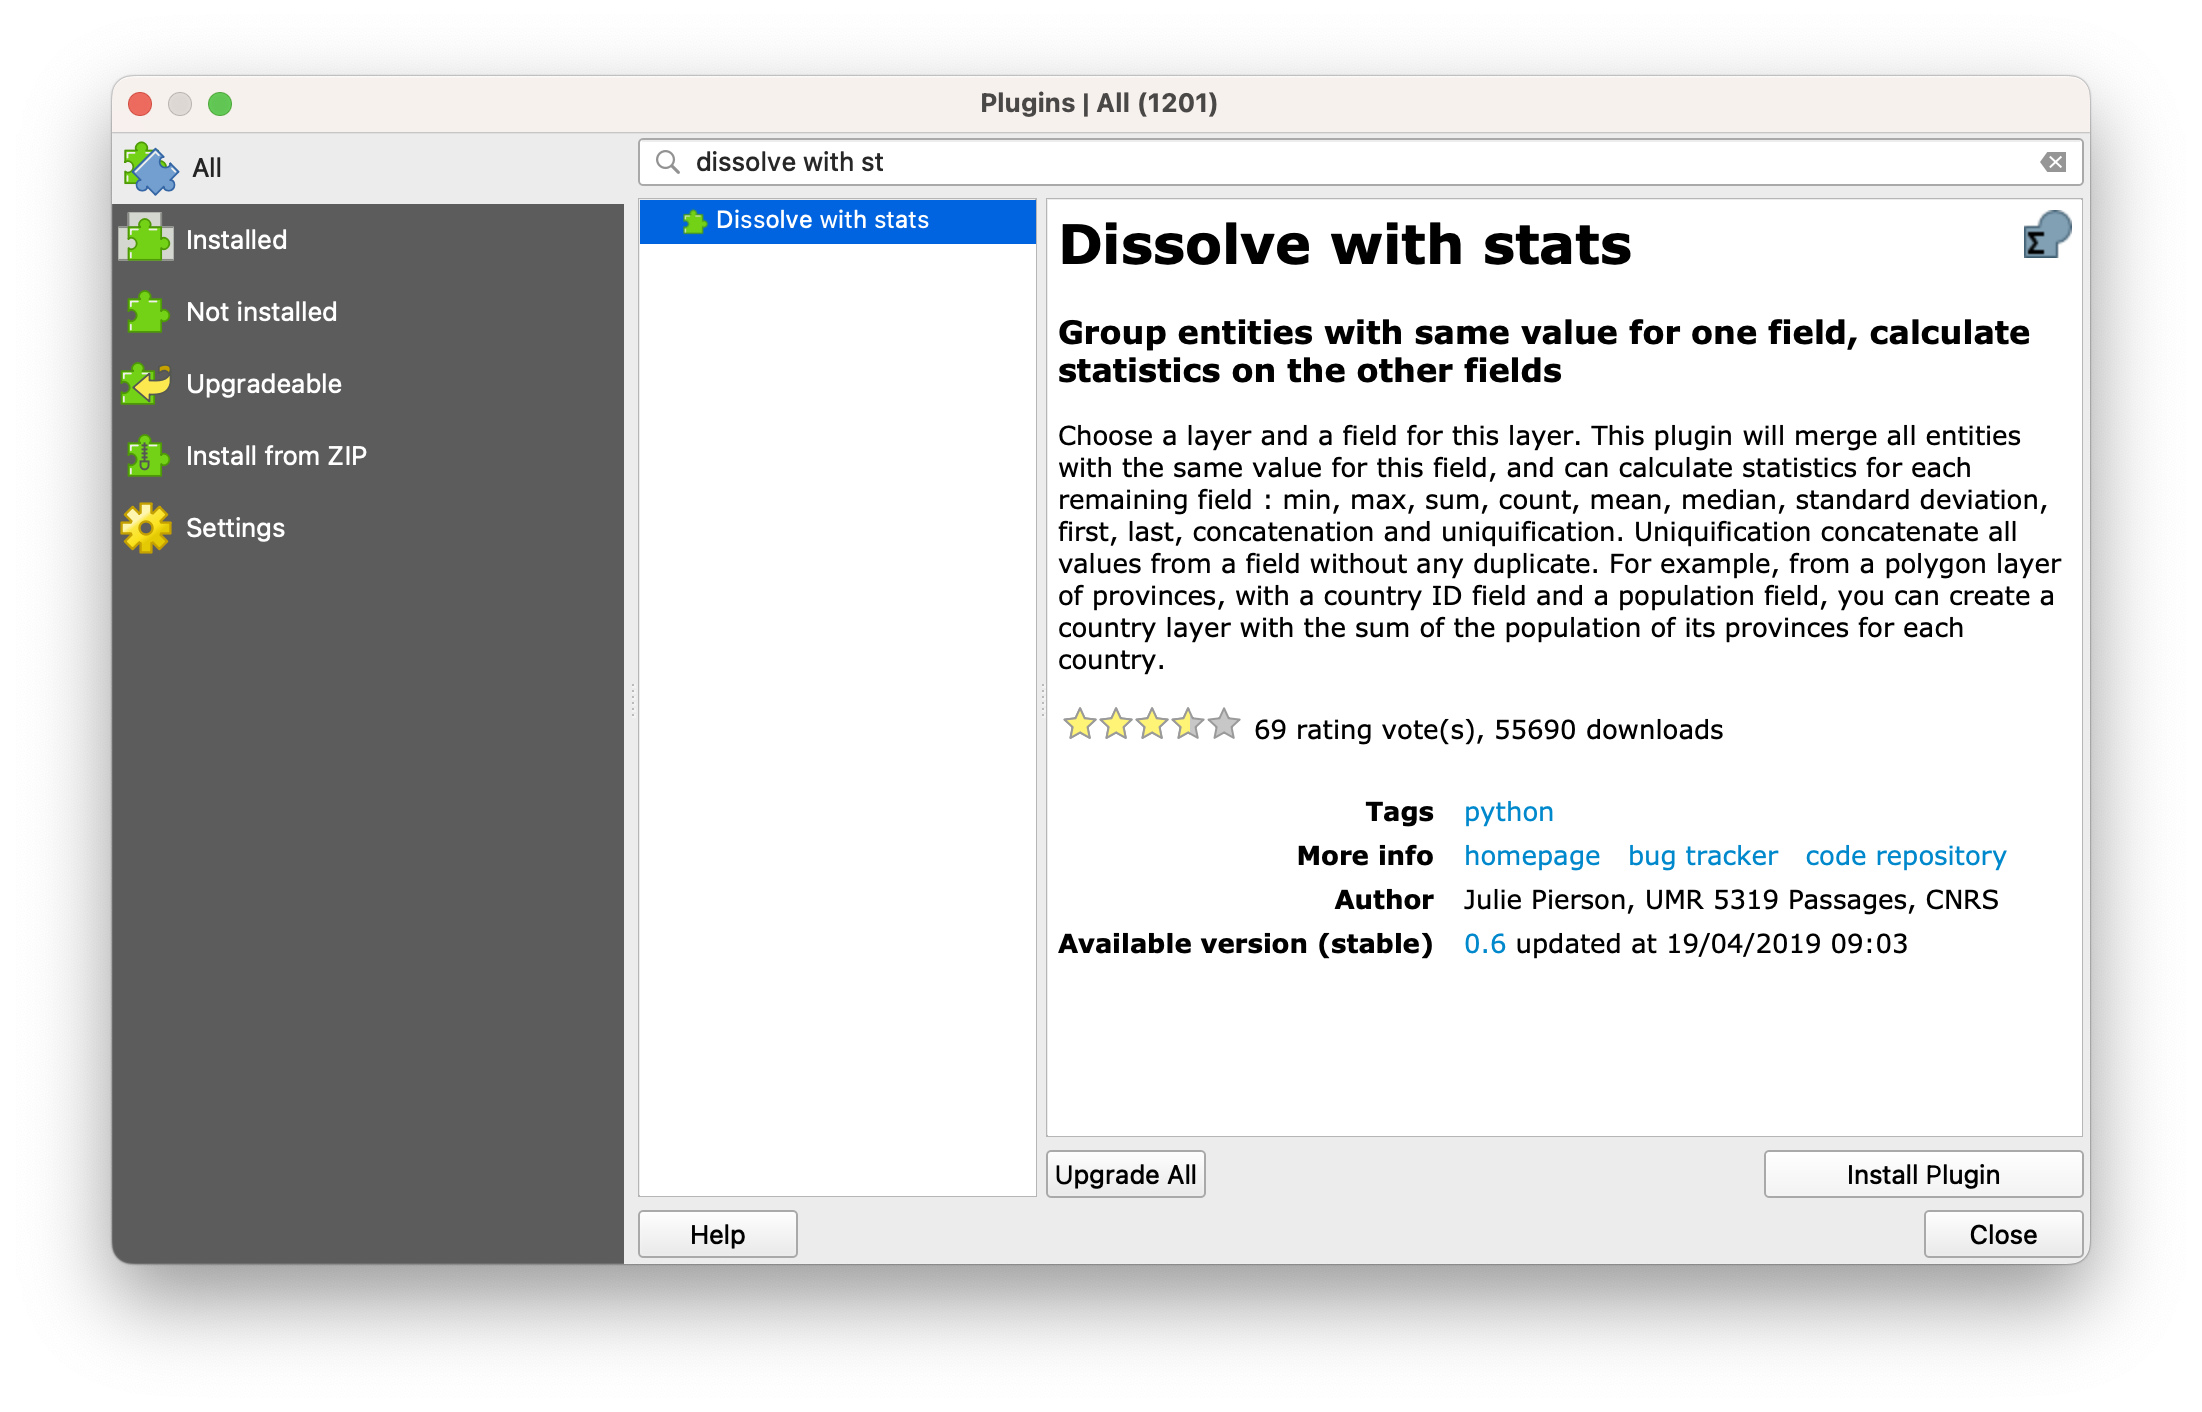Open the code repository link
This screenshot has width=2202, height=1412.
coord(1905,856)
